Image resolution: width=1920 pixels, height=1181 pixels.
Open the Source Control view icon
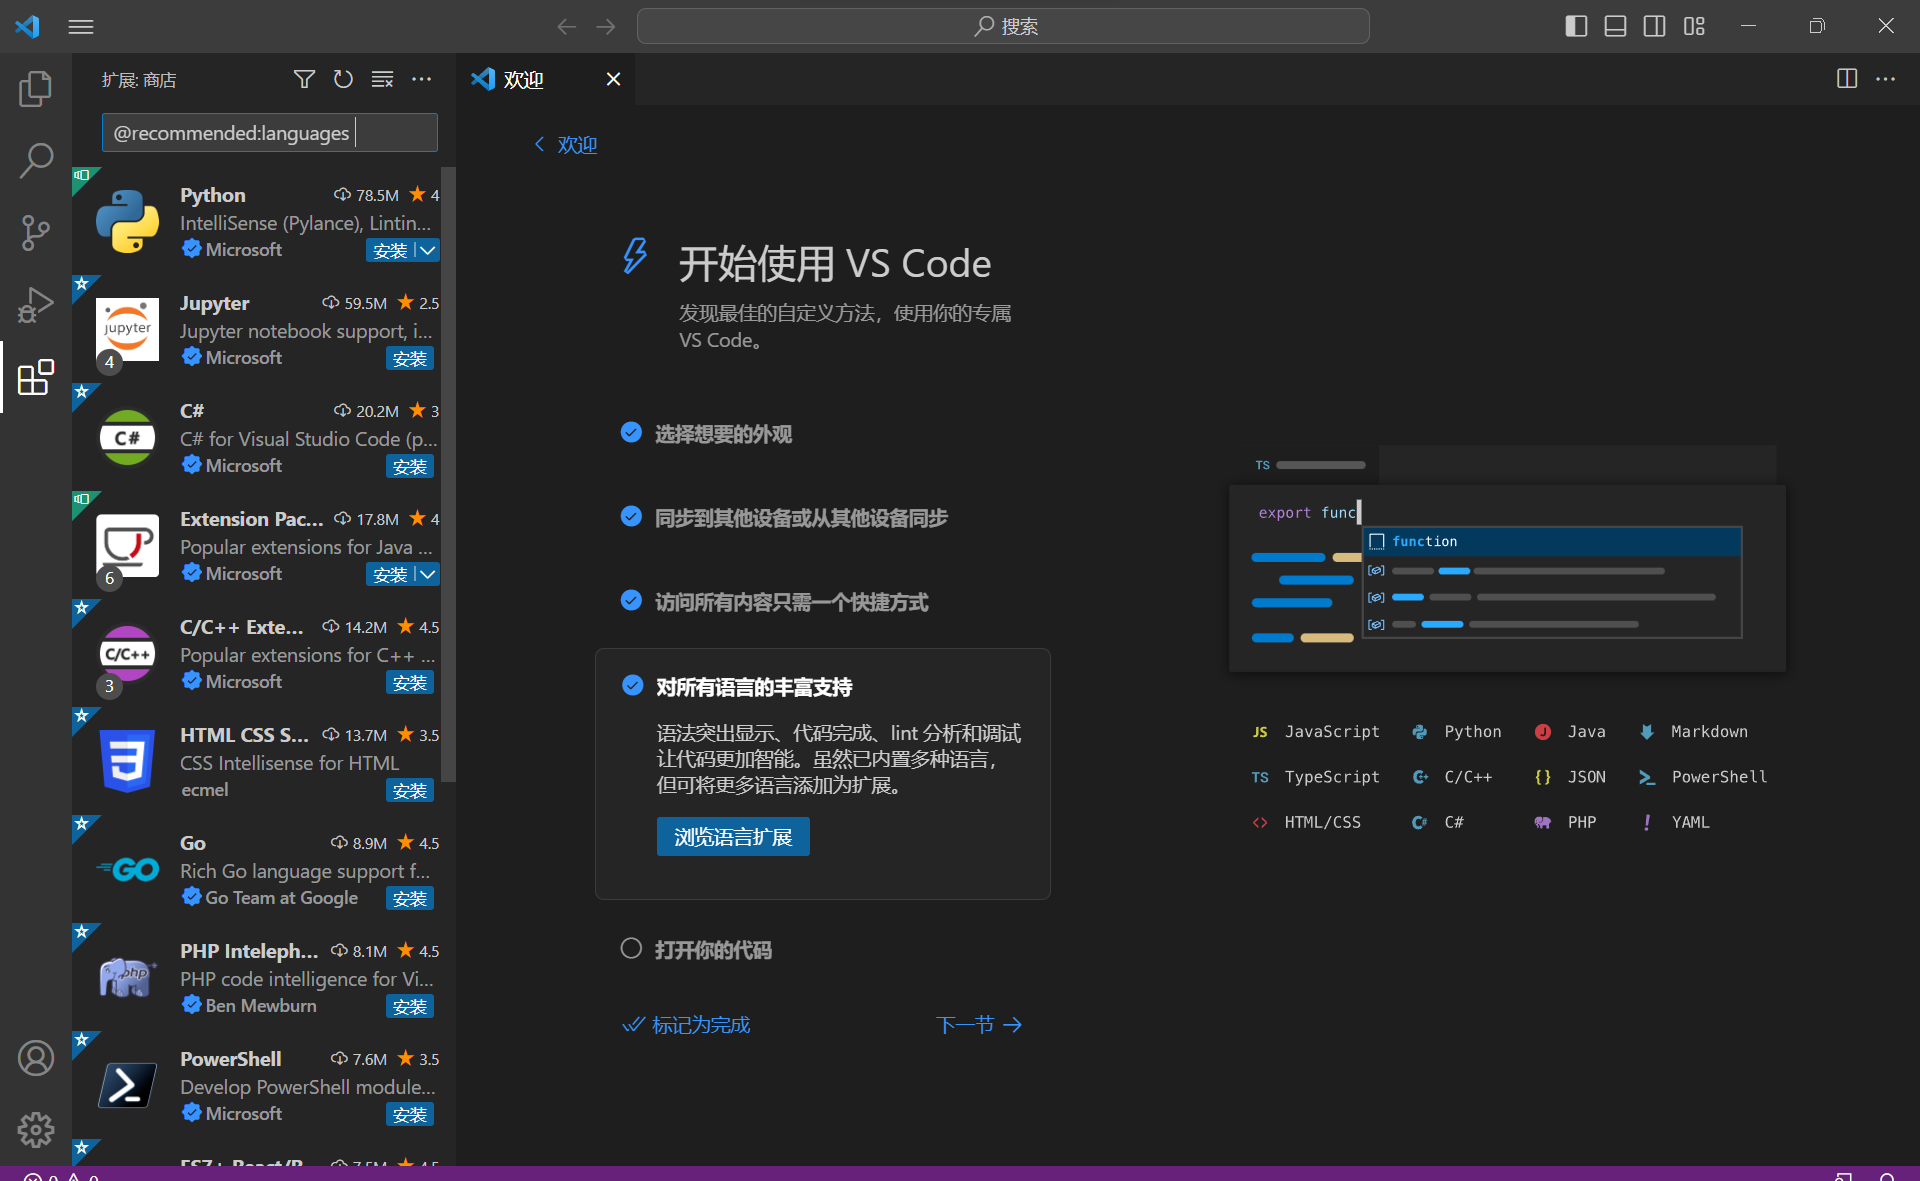pyautogui.click(x=35, y=232)
